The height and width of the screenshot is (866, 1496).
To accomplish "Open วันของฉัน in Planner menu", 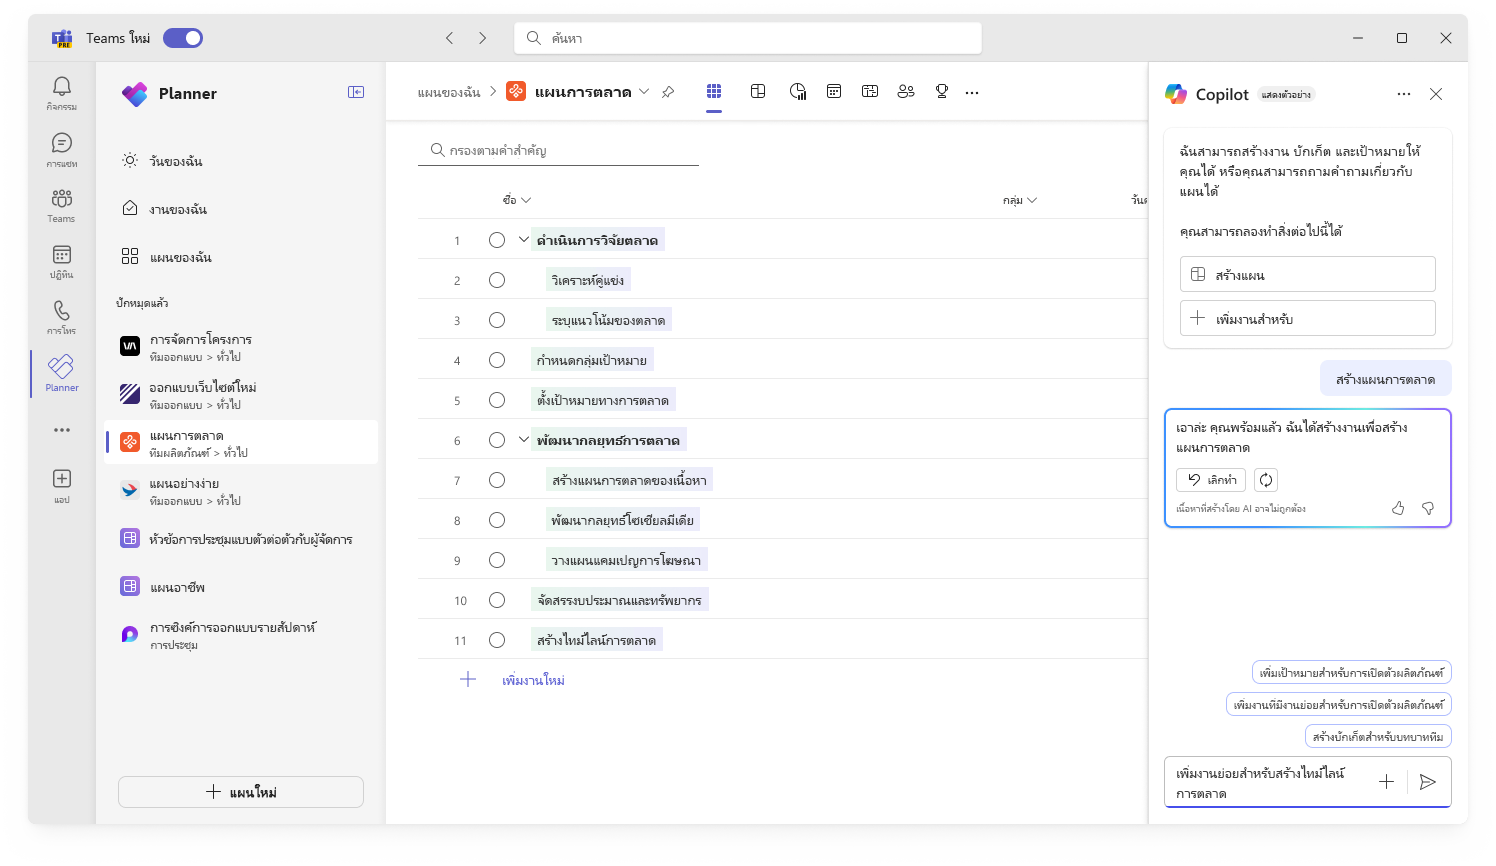I will (x=241, y=161).
